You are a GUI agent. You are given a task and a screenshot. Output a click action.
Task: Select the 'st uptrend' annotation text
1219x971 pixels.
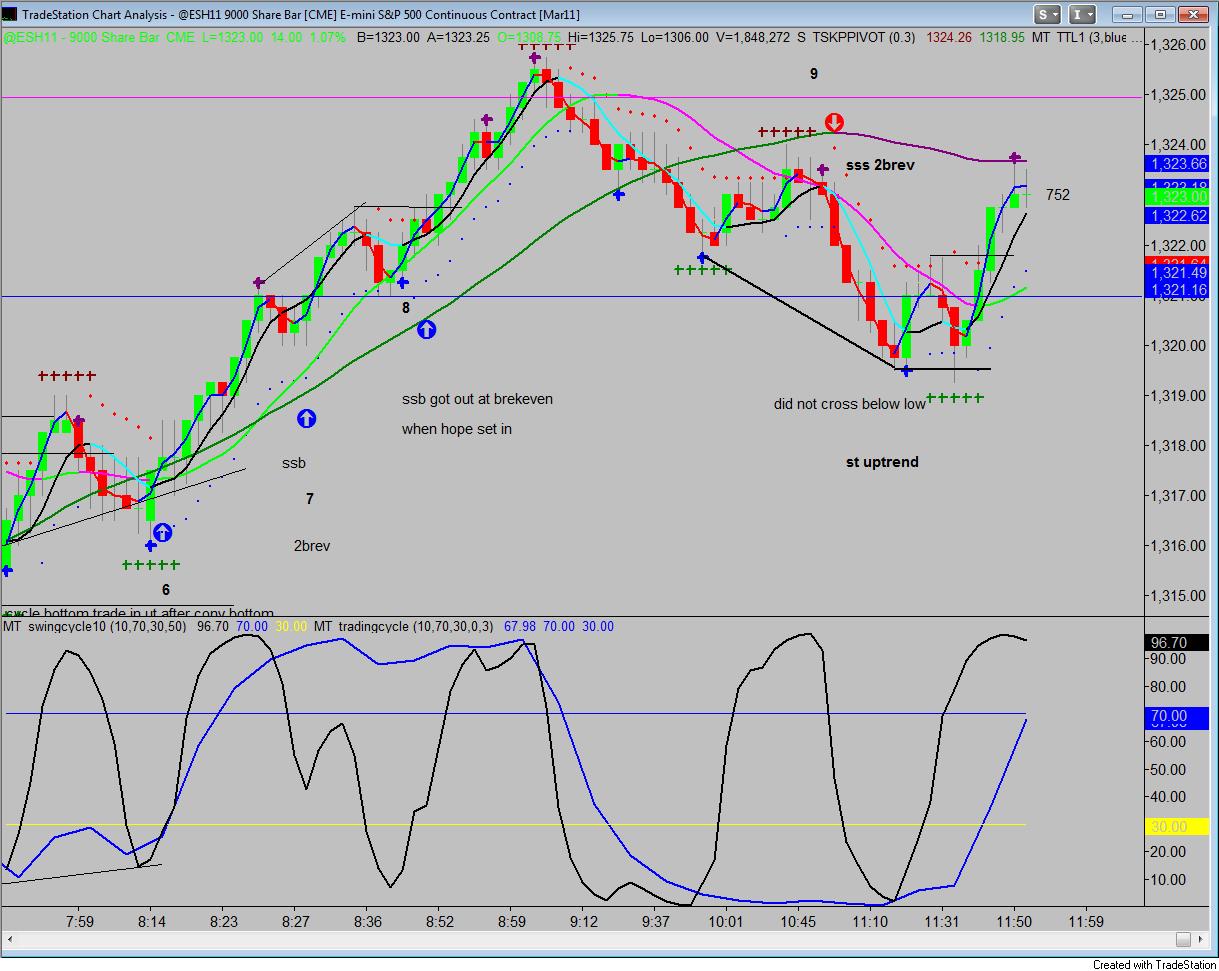pyautogui.click(x=882, y=462)
